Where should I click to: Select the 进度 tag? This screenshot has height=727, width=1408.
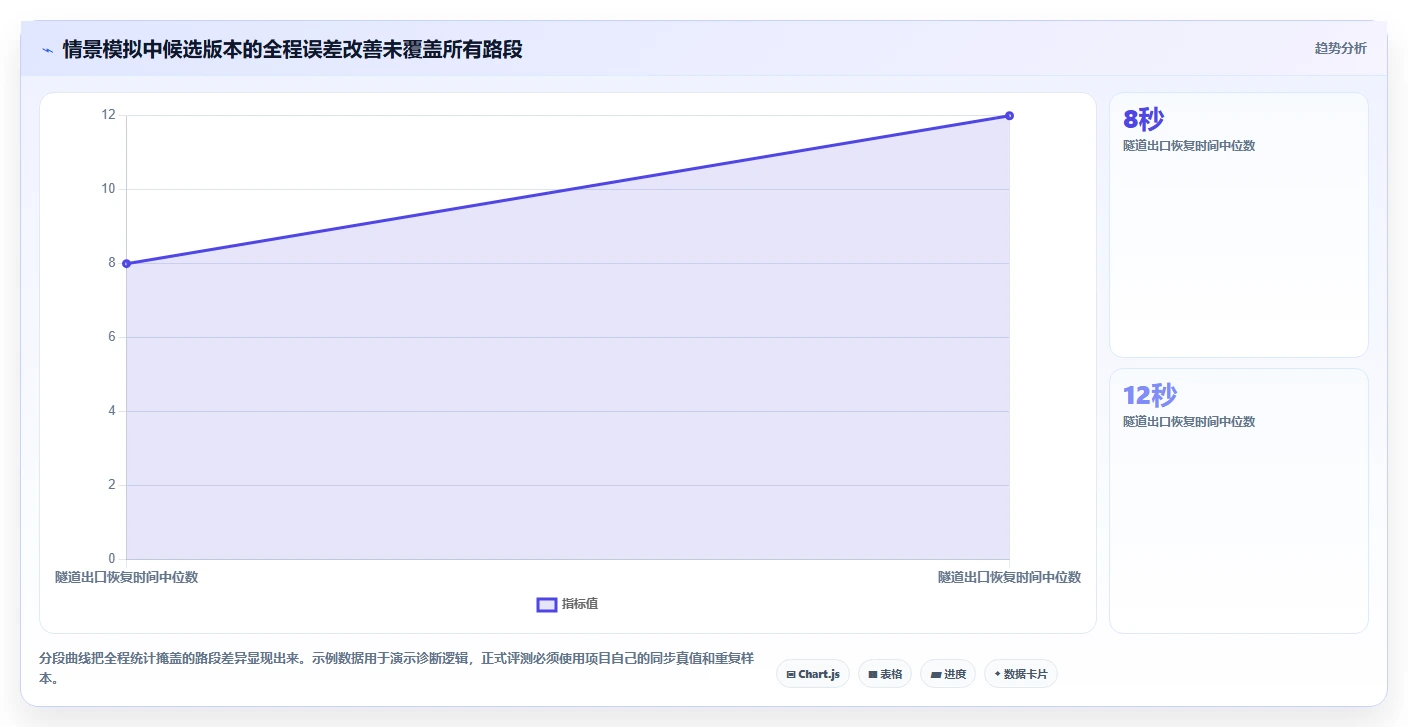point(948,674)
